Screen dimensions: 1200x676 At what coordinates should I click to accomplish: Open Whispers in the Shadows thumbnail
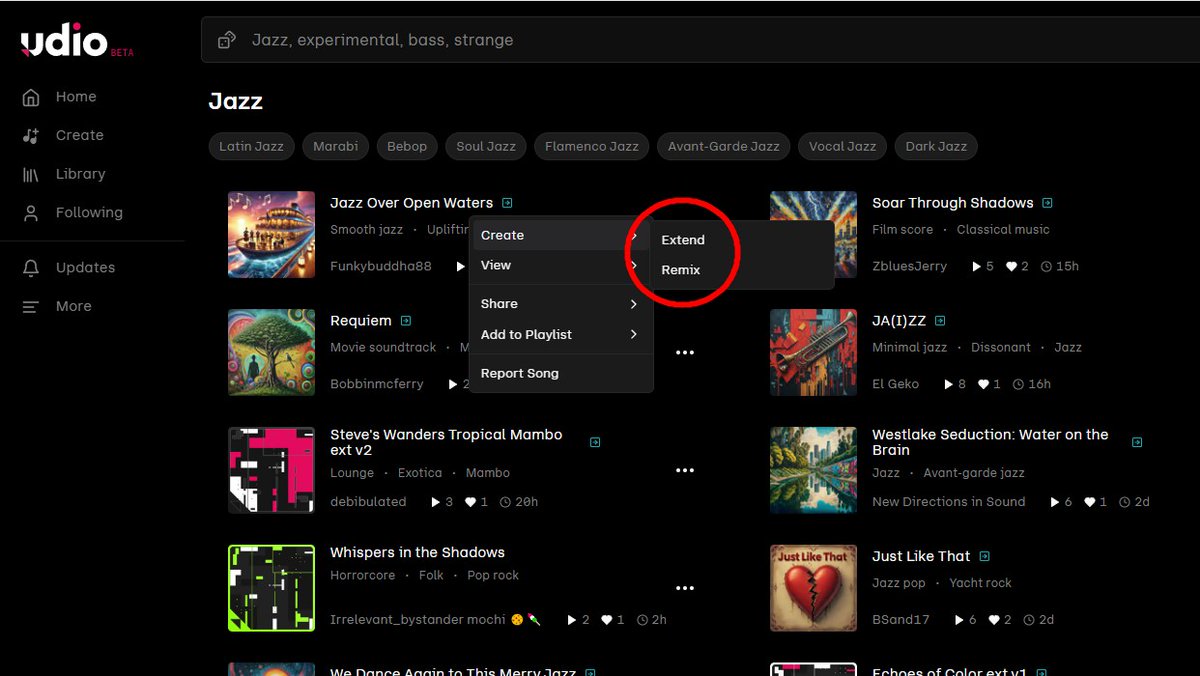[271, 588]
